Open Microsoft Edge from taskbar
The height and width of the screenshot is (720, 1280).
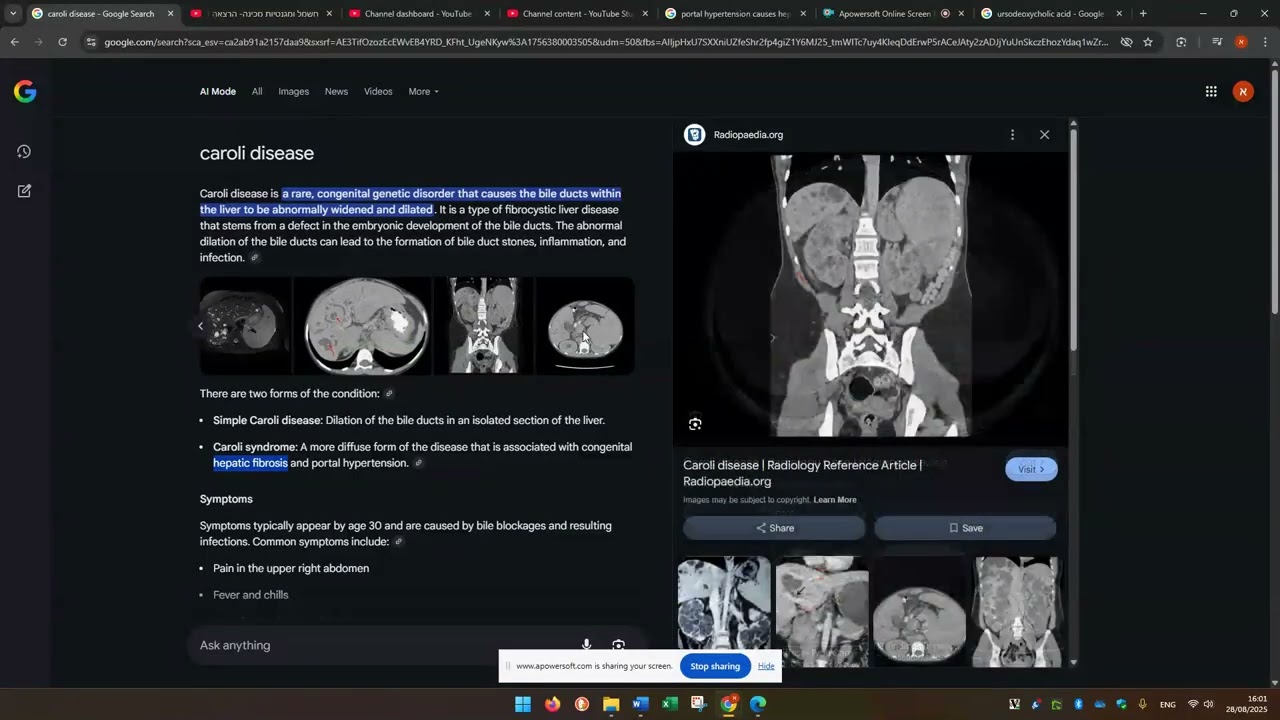pyautogui.click(x=758, y=704)
